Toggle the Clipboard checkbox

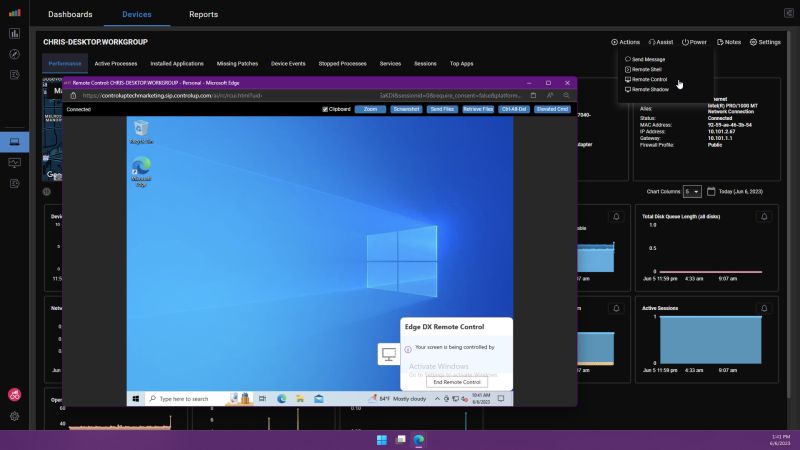325,109
